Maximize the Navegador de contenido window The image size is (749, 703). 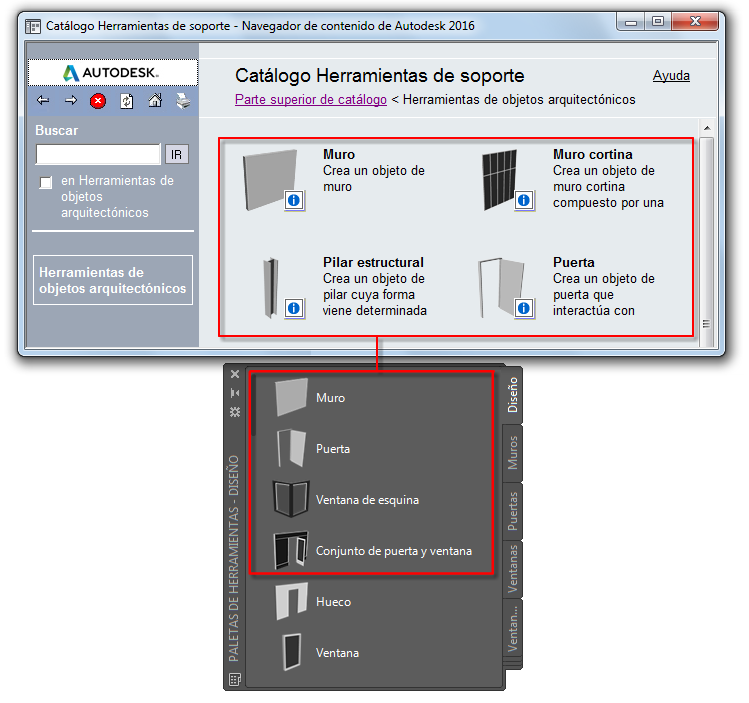(658, 21)
